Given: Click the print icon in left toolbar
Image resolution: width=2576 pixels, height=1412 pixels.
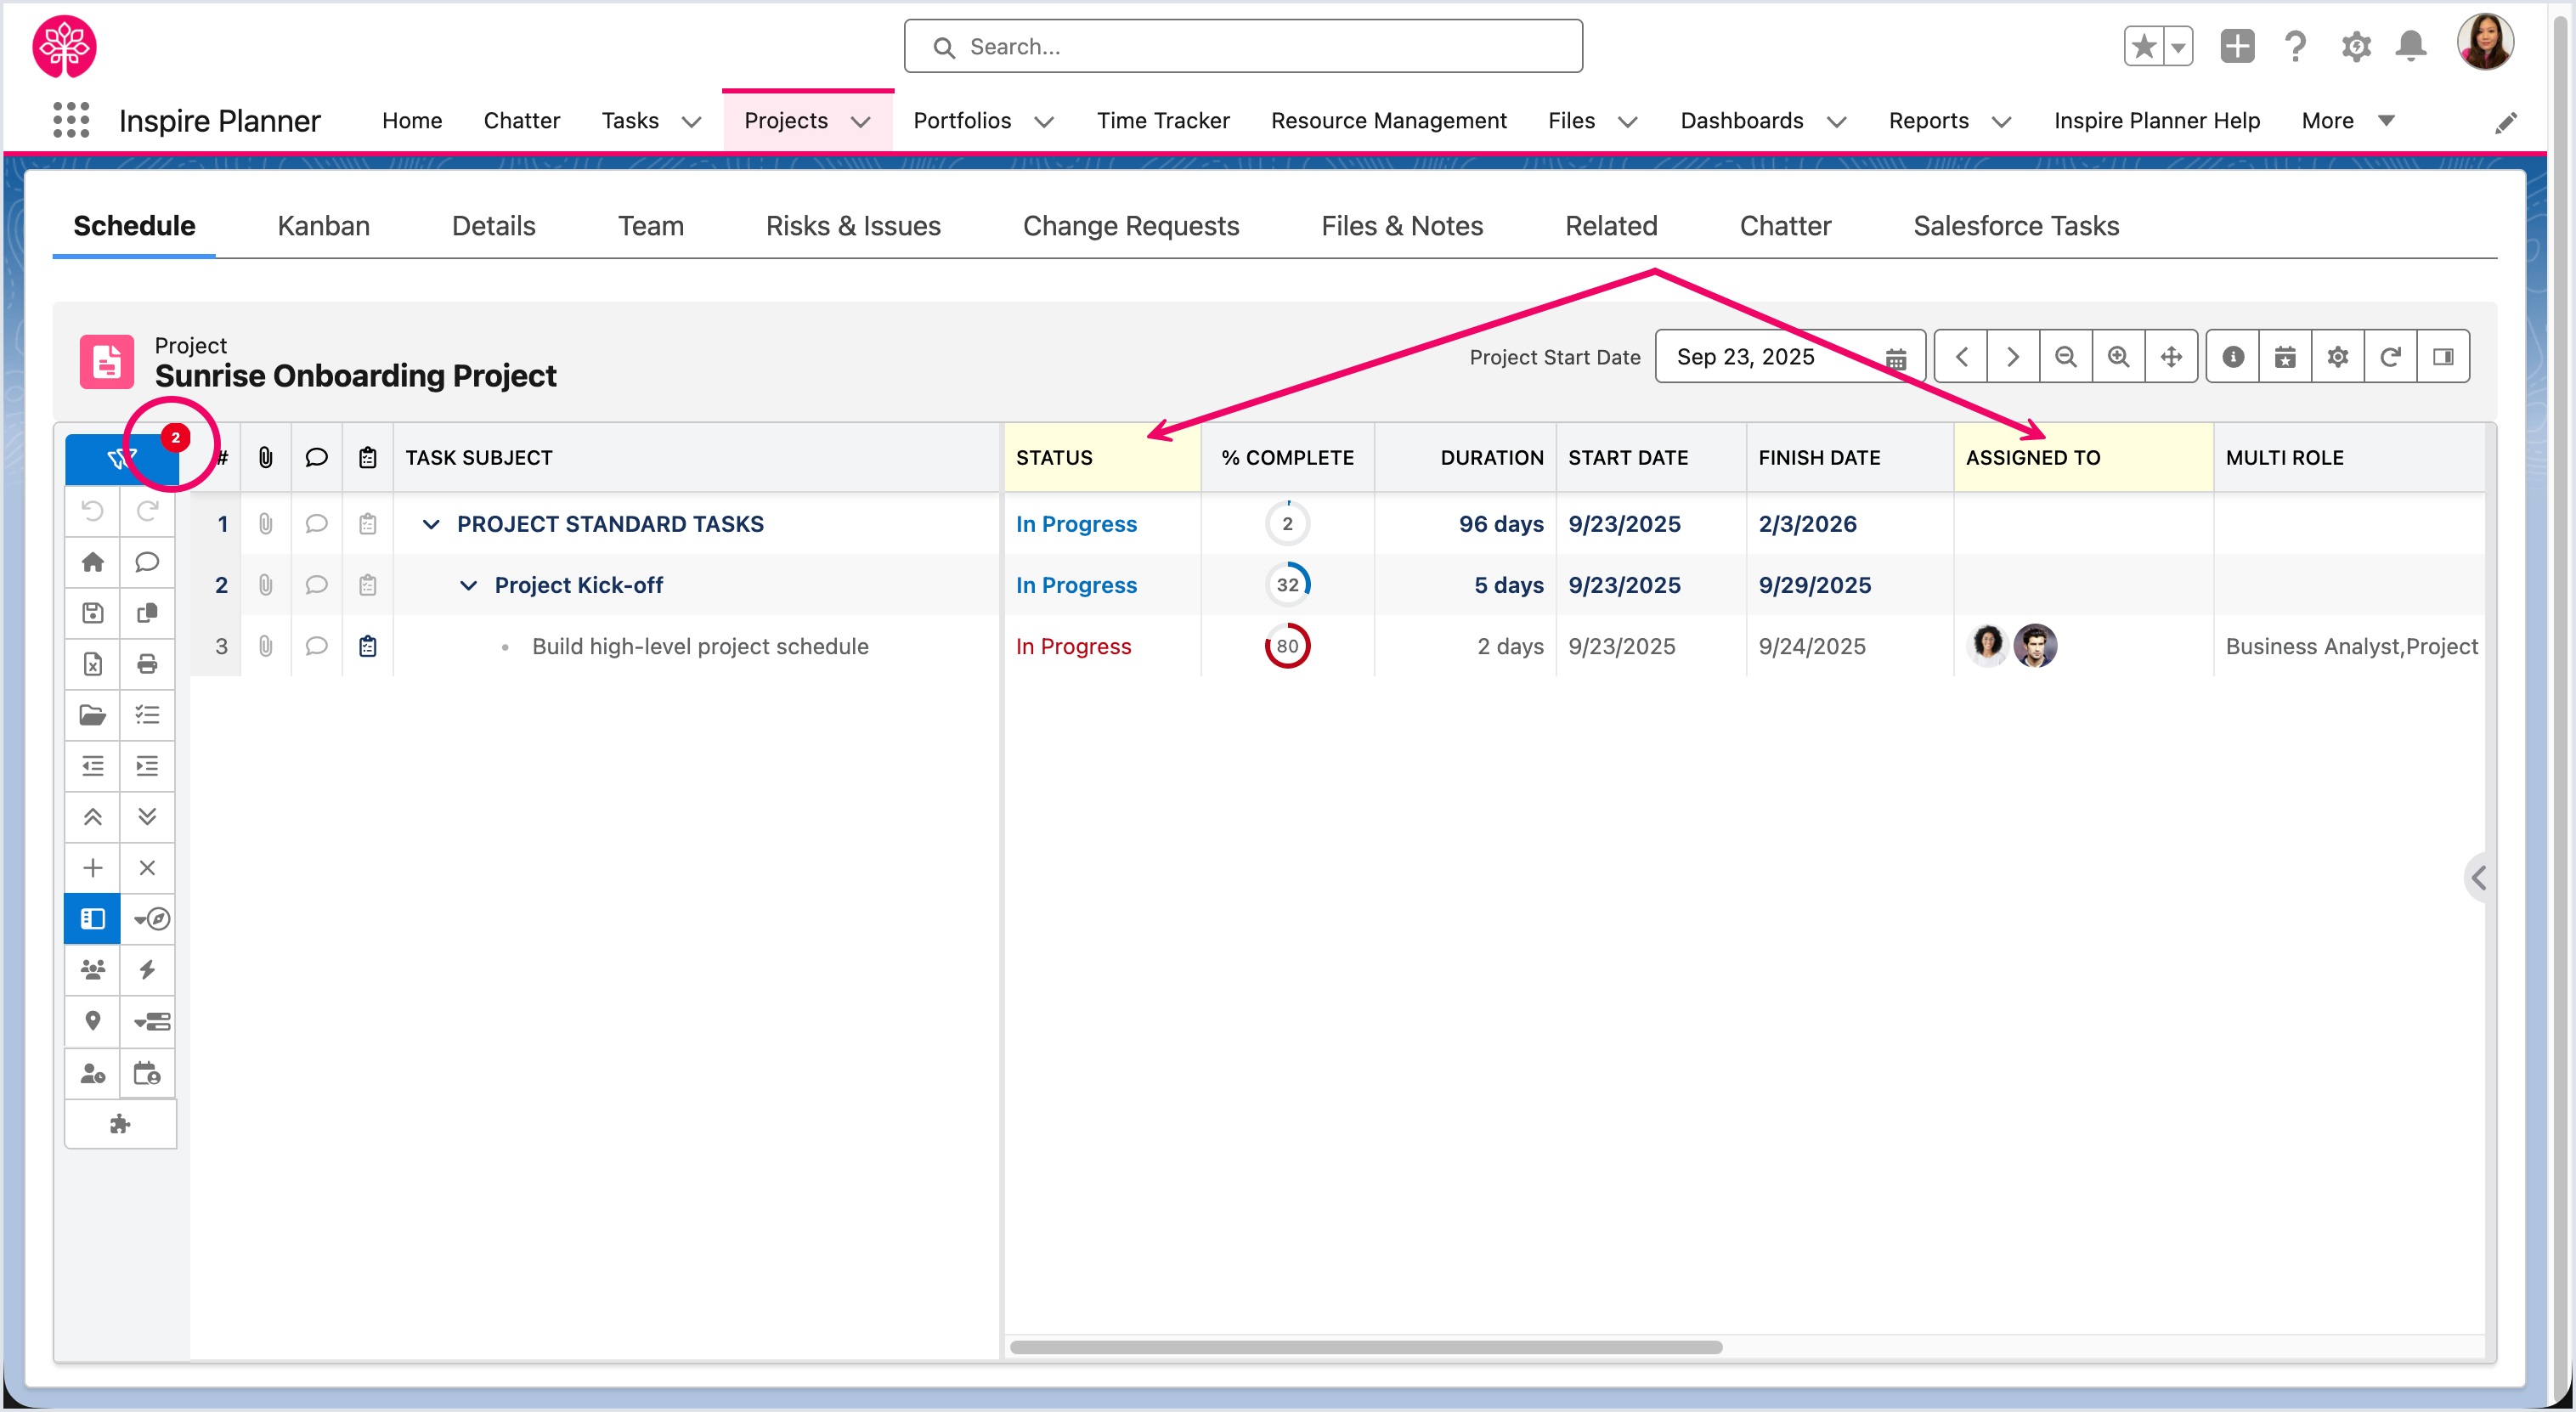Looking at the screenshot, I should point(147,664).
